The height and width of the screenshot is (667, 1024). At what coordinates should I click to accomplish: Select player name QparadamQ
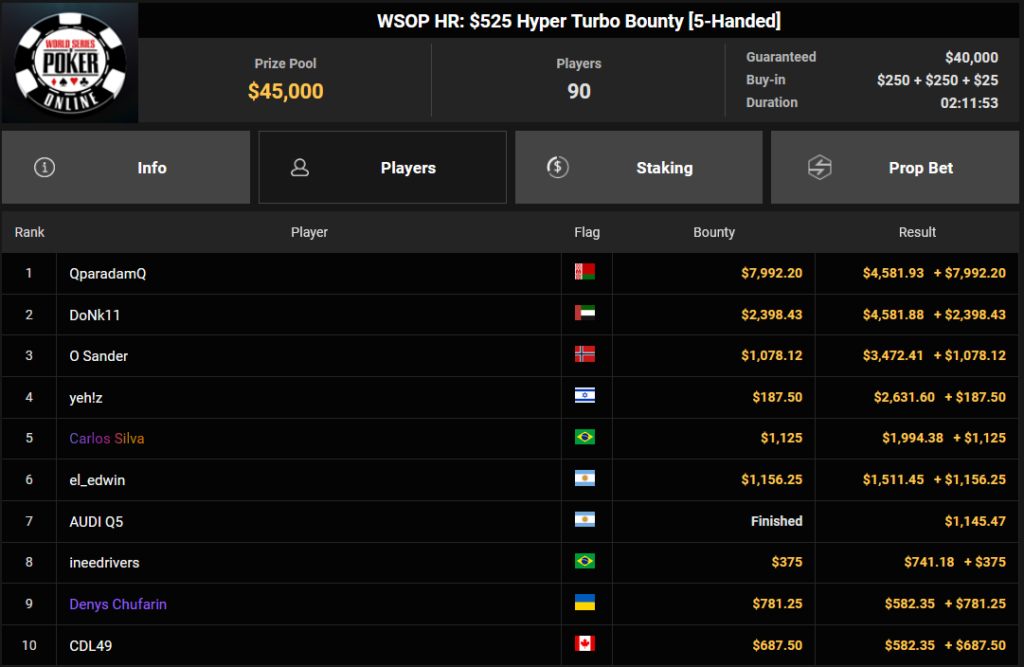coord(108,274)
